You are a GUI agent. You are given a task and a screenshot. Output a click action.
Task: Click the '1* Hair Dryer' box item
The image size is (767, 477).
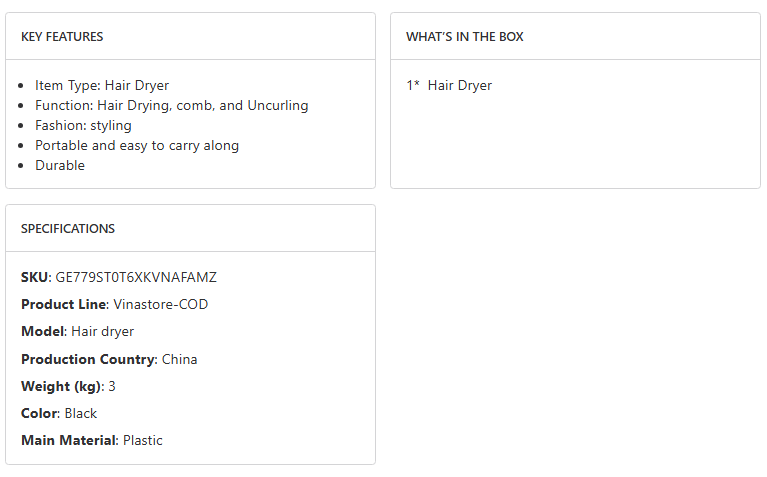coord(449,86)
